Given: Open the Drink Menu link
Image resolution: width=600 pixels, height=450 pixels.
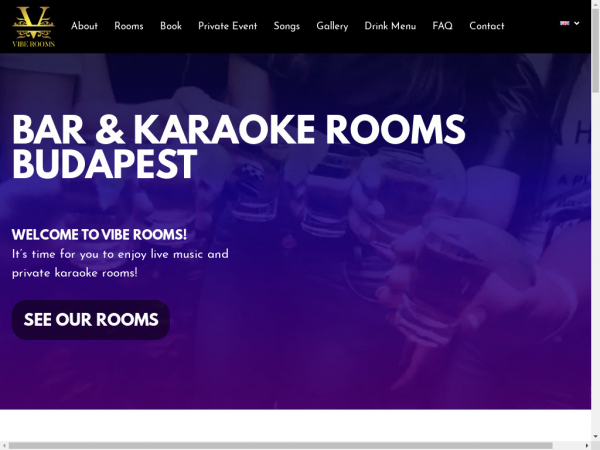Looking at the screenshot, I should pyautogui.click(x=390, y=26).
